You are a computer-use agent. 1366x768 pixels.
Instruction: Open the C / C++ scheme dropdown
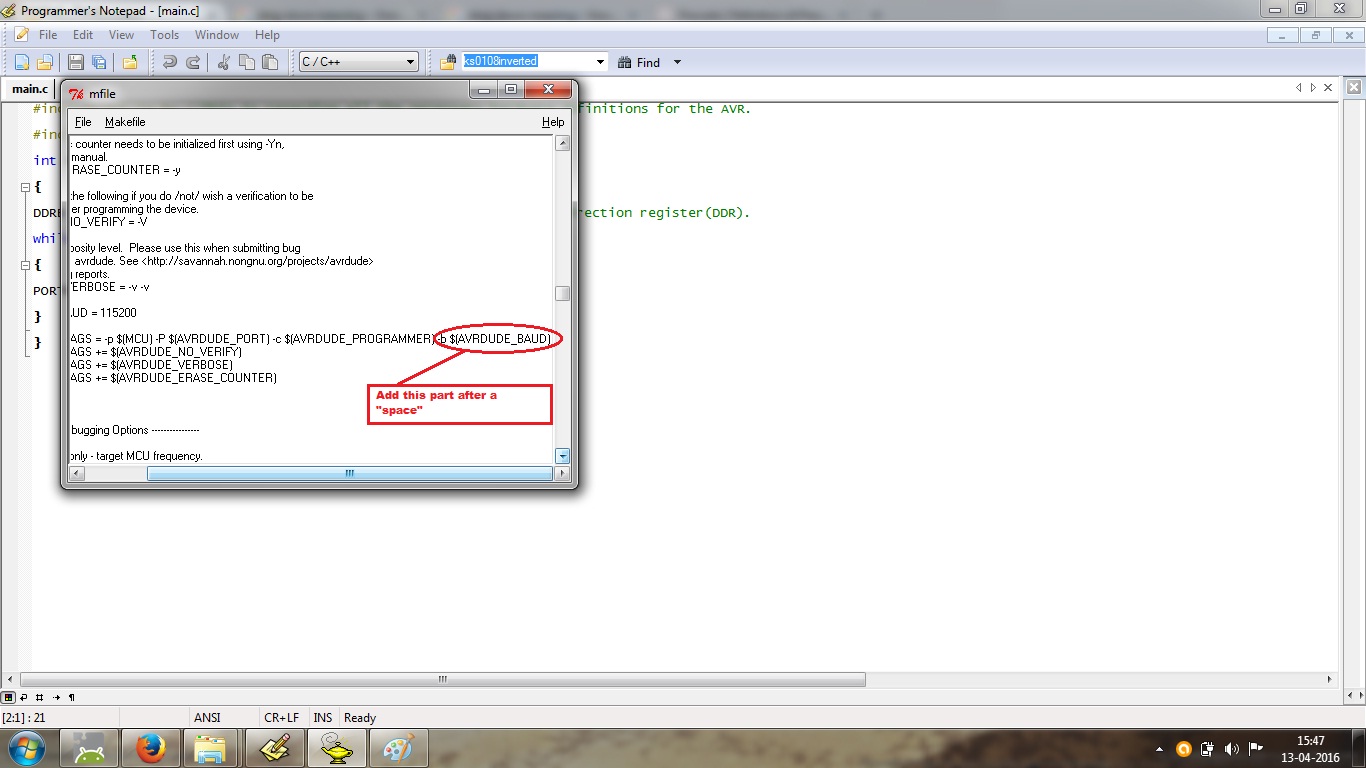point(410,61)
